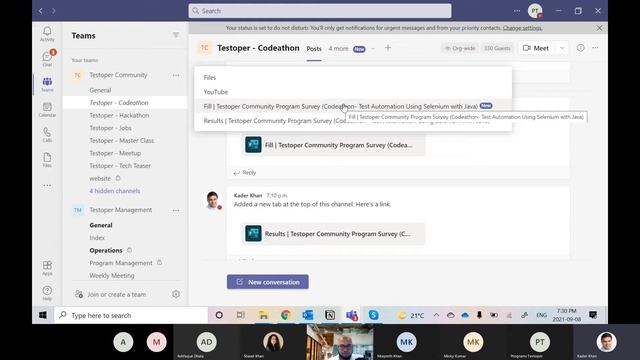640x360 pixels.
Task: Show system tray hidden icons chevron
Action: (x=436, y=315)
